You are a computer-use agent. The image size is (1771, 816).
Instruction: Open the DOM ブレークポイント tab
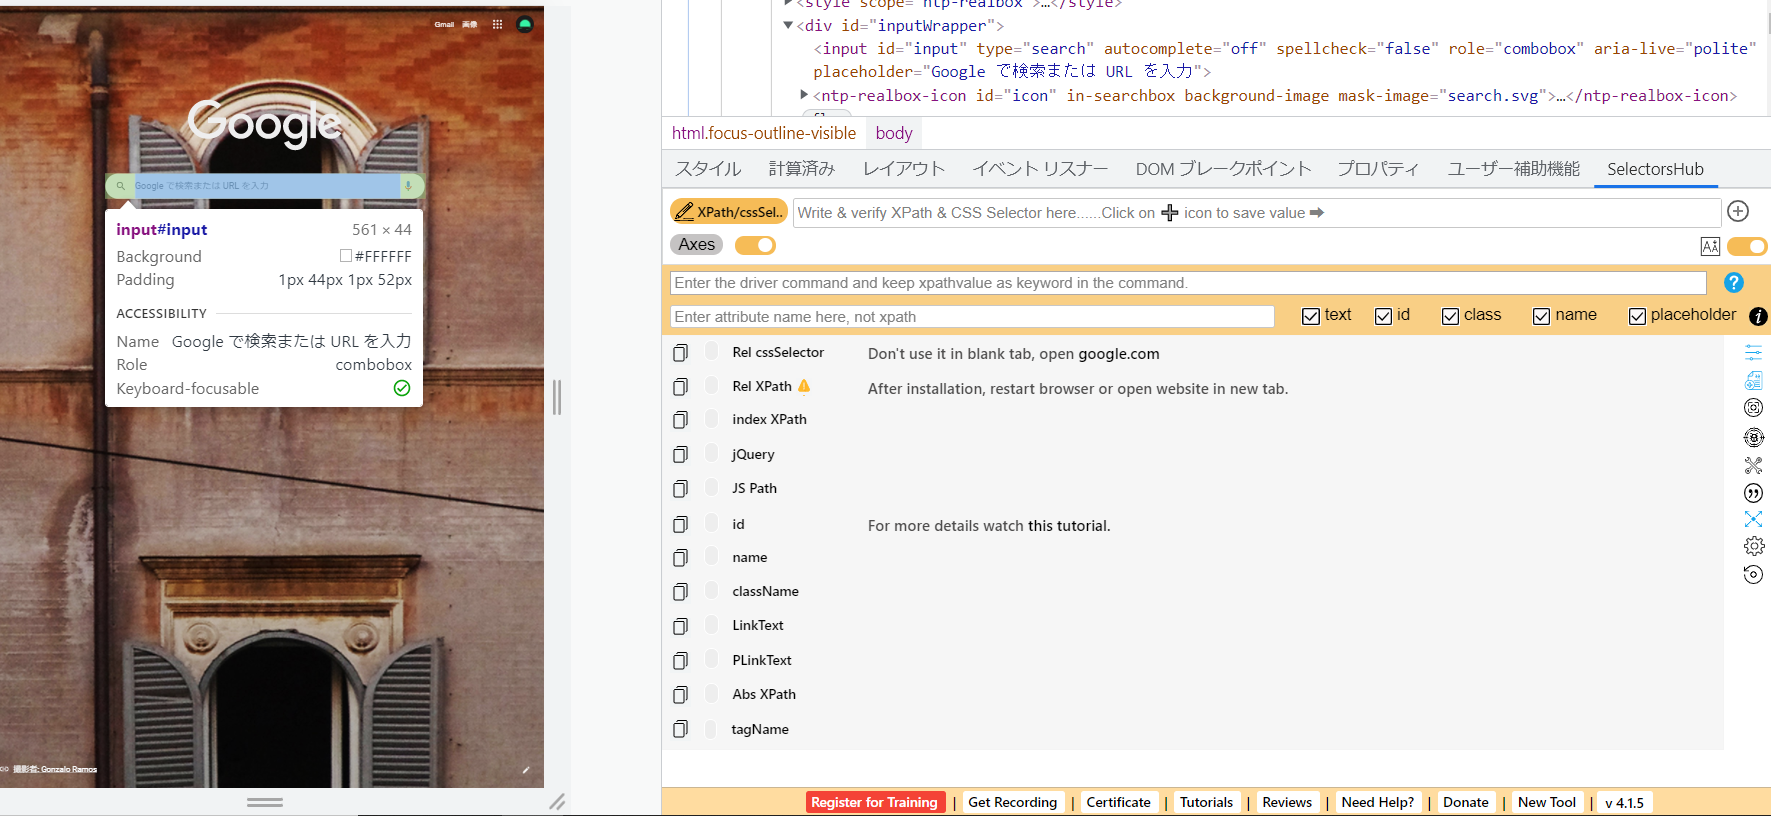tap(1223, 169)
